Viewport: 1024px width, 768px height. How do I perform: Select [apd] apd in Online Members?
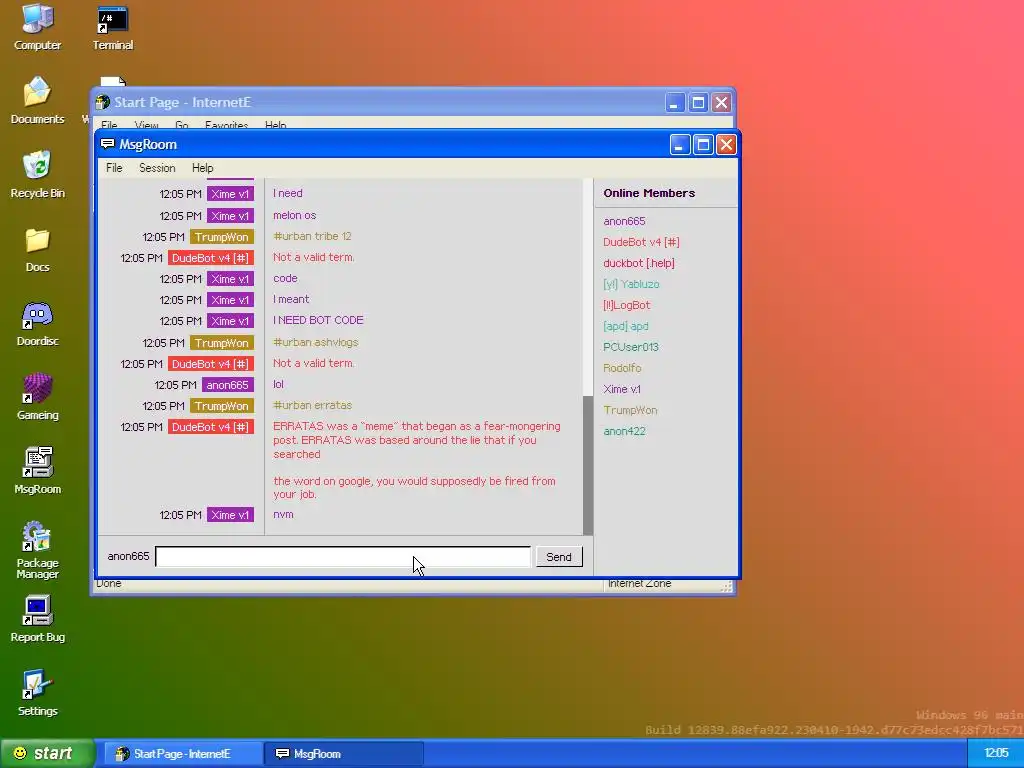(626, 326)
